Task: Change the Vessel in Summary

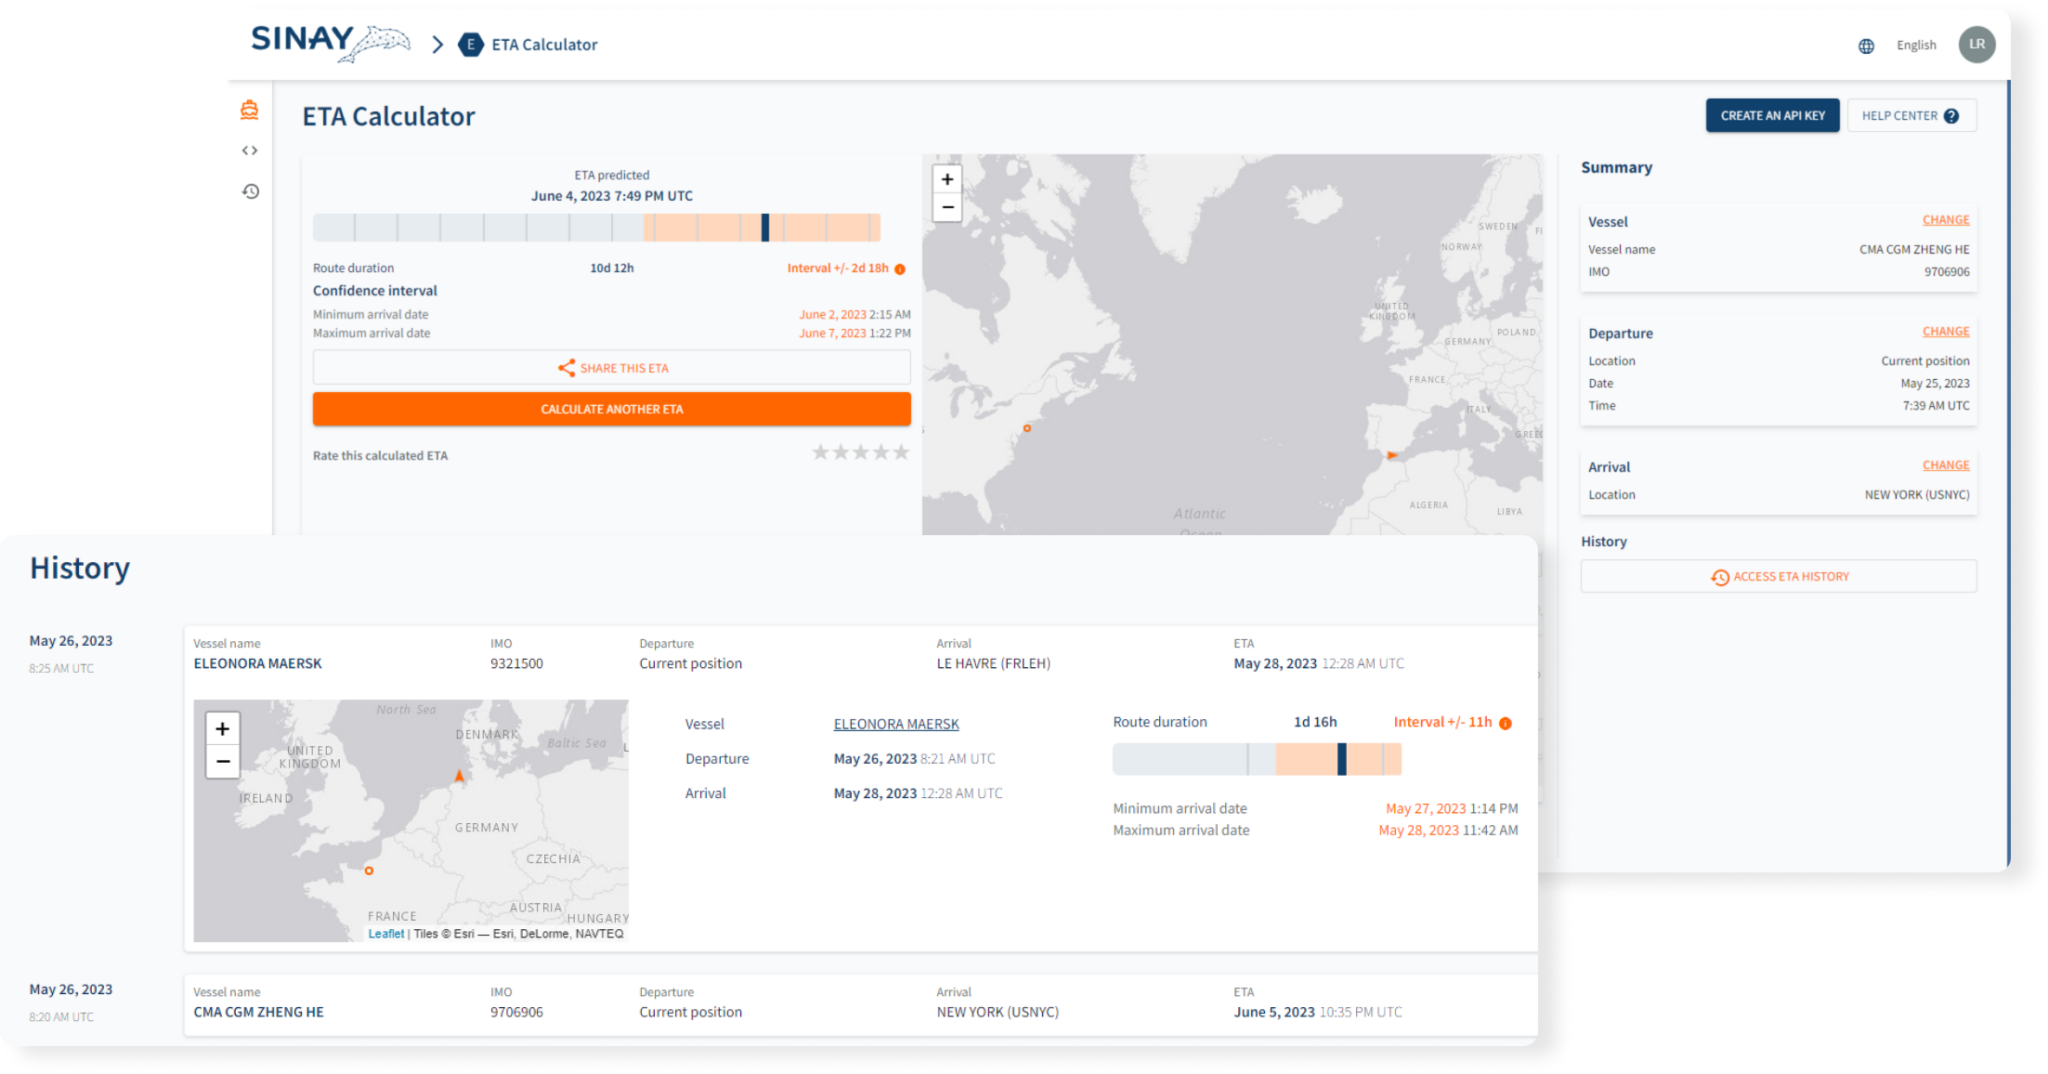Action: [x=1945, y=220]
